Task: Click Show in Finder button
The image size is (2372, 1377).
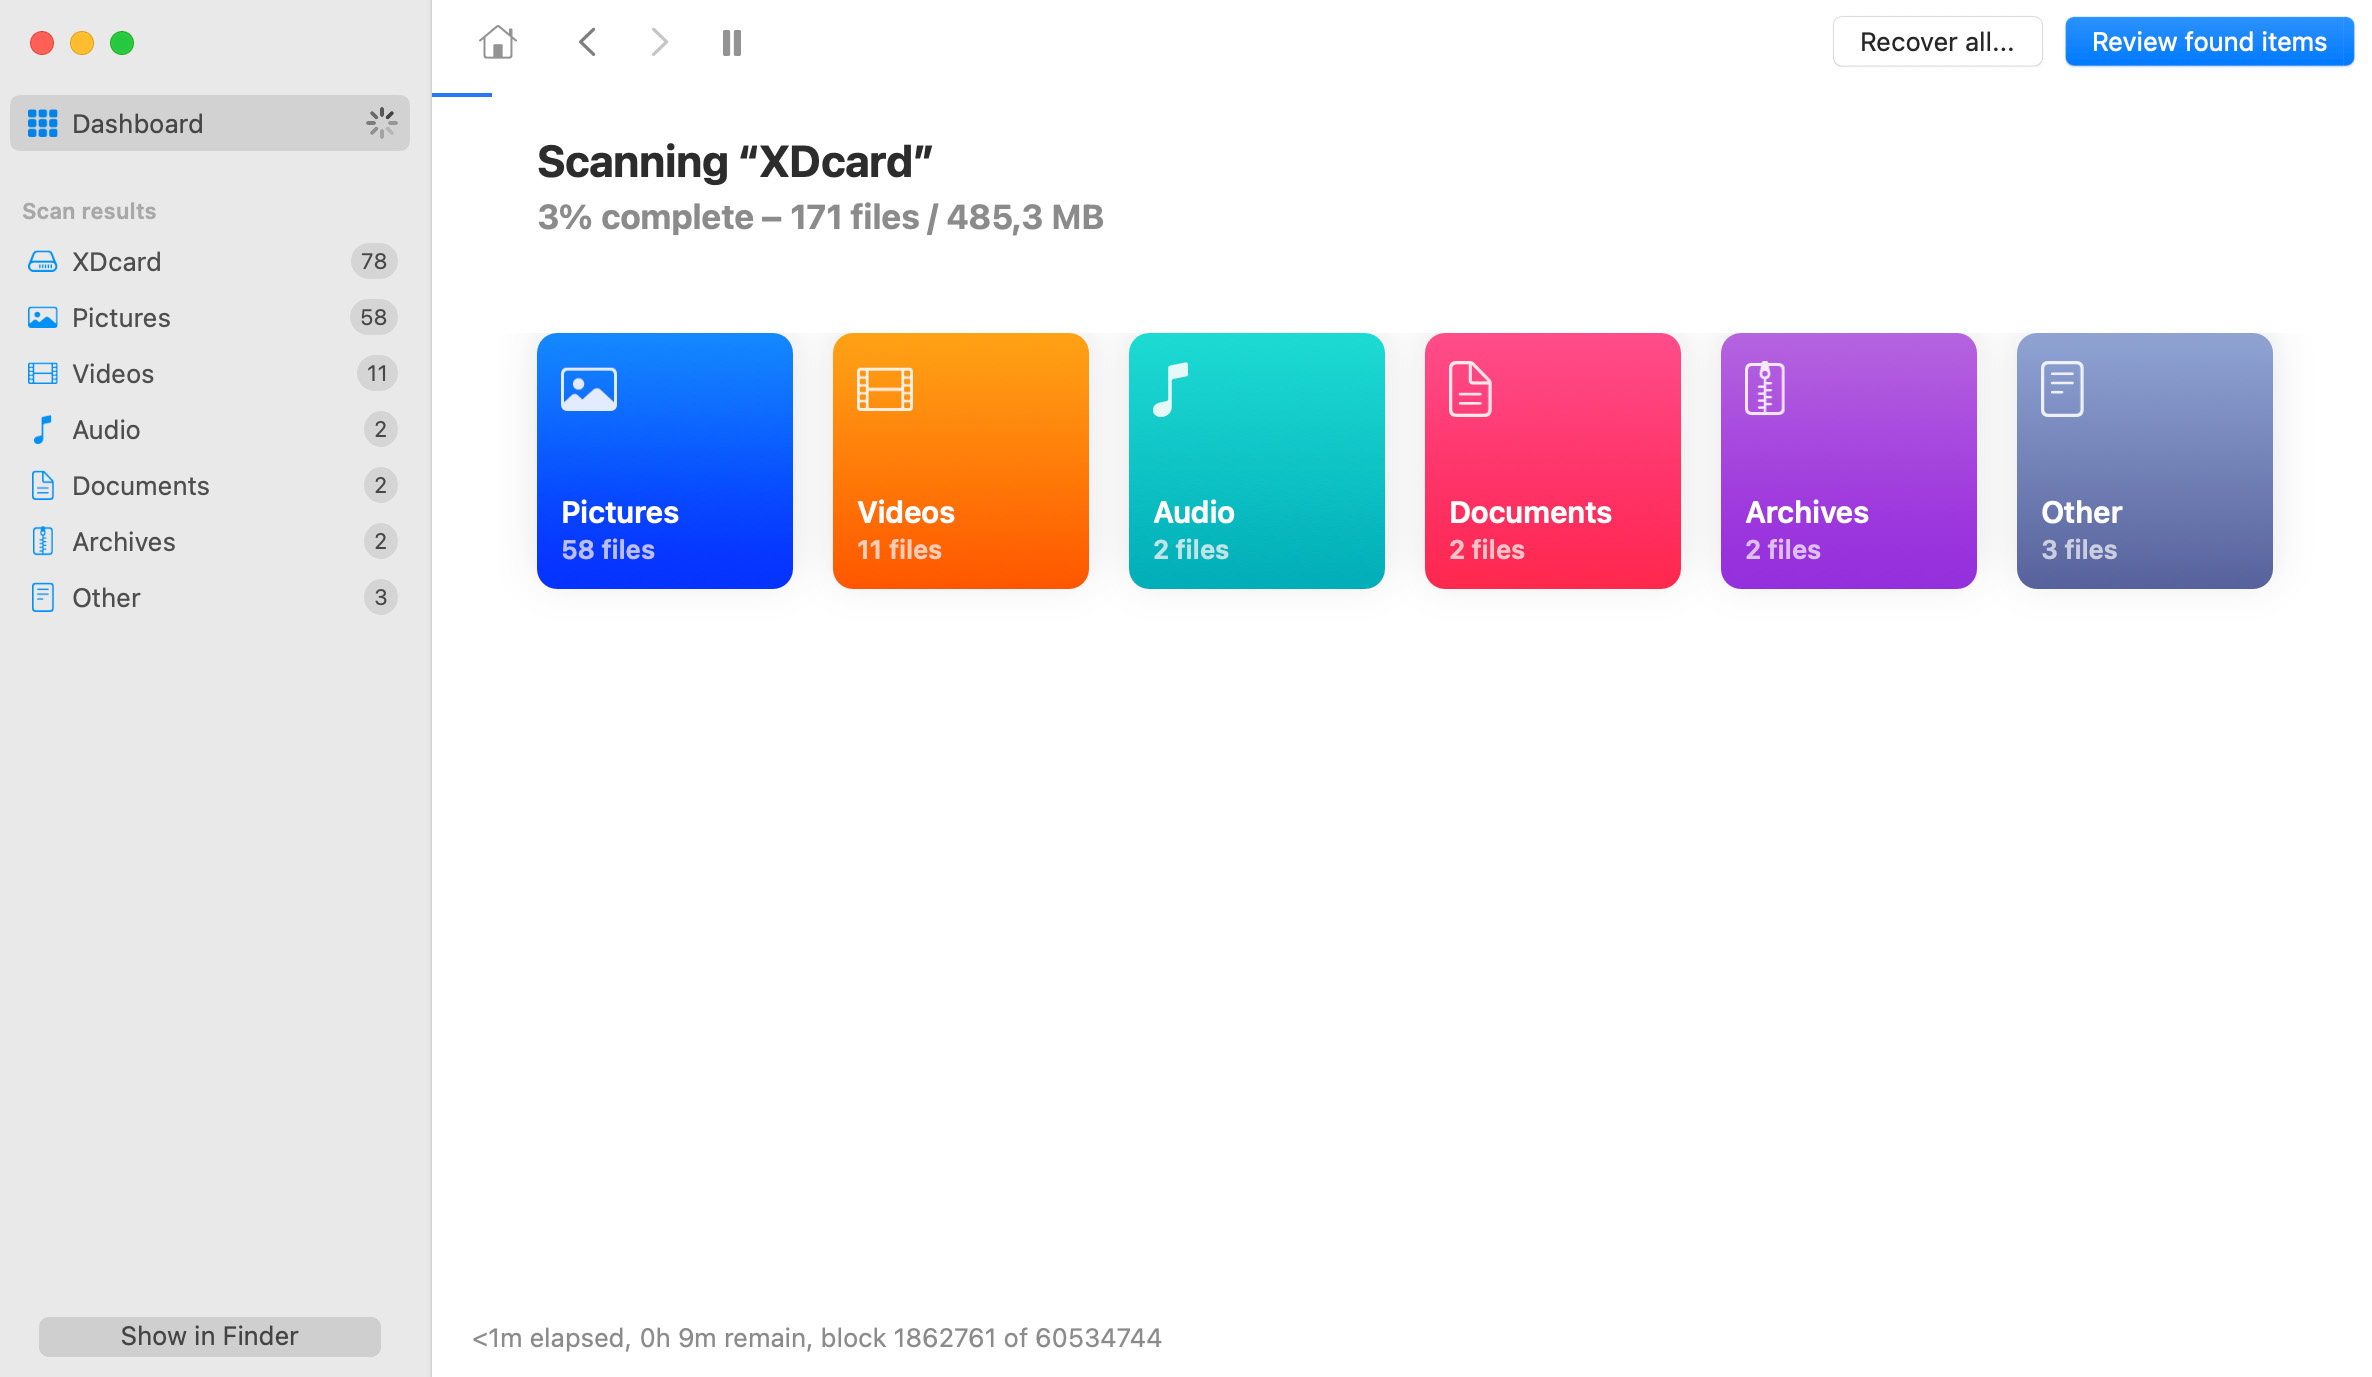Action: (x=208, y=1334)
